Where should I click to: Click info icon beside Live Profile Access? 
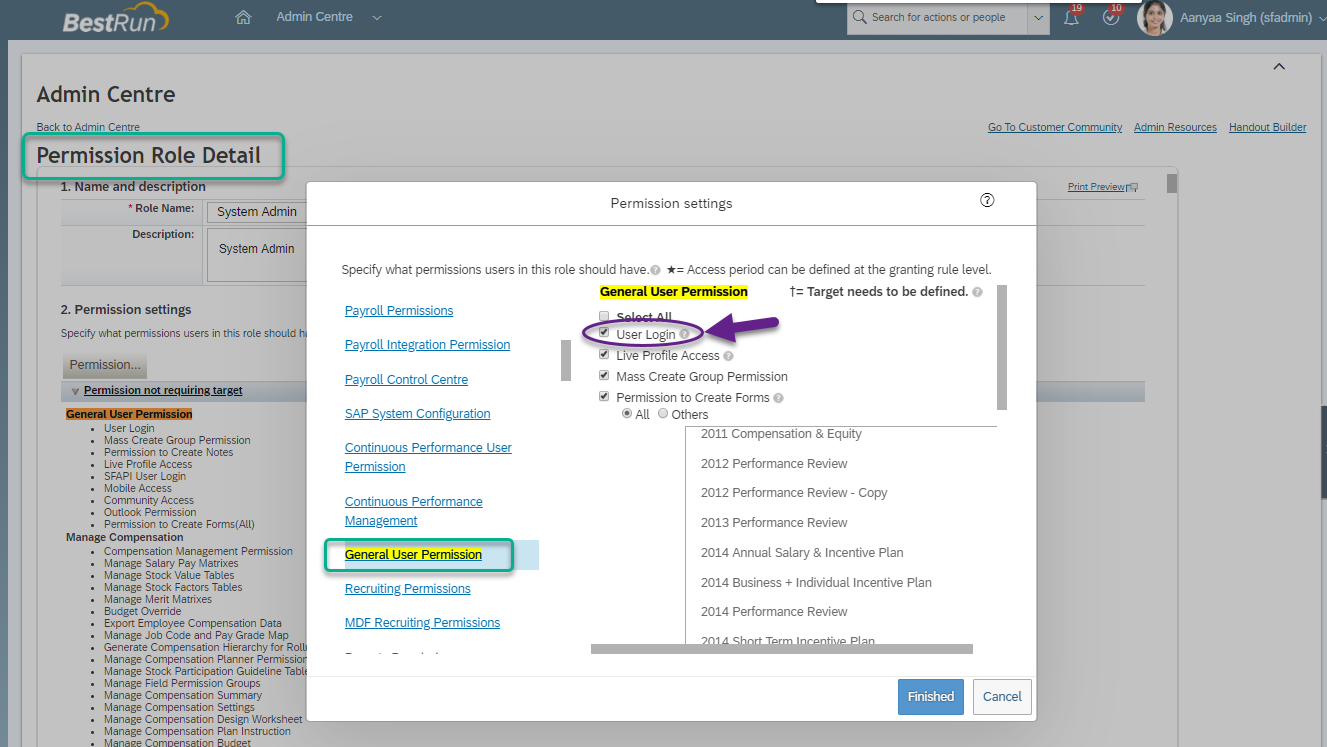(728, 356)
